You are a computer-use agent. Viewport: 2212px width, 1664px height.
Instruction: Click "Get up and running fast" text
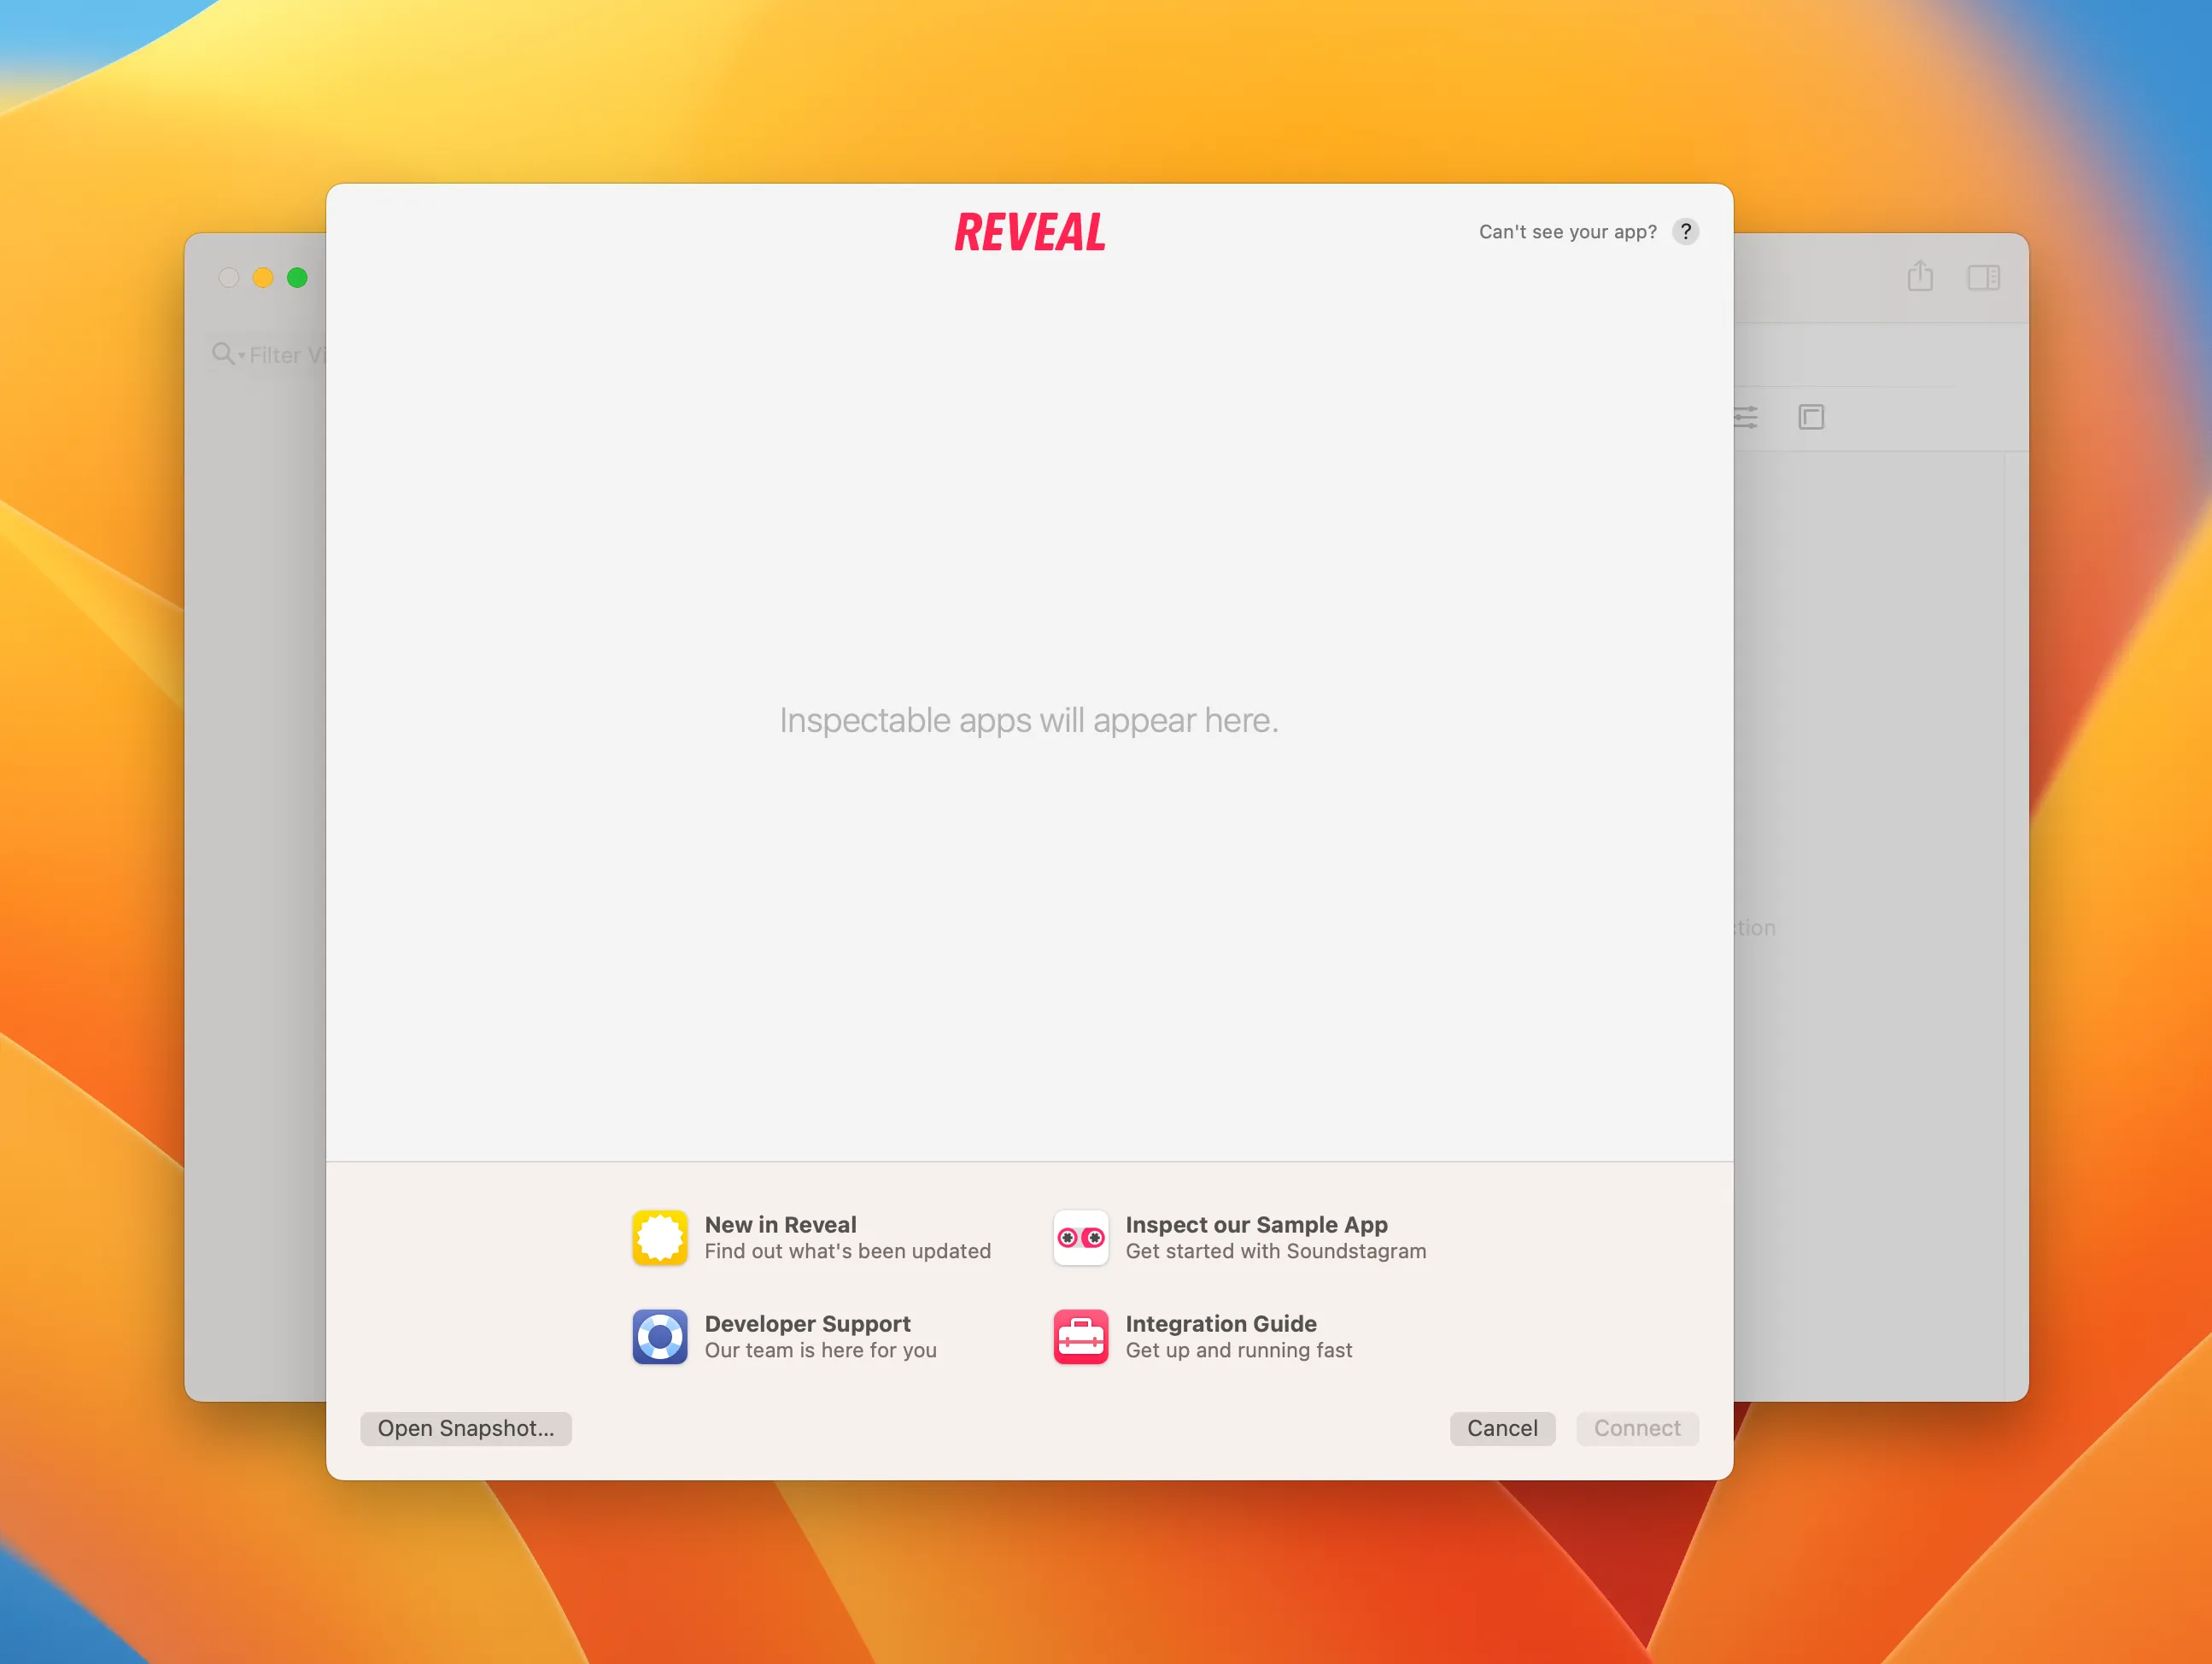coord(1238,1350)
